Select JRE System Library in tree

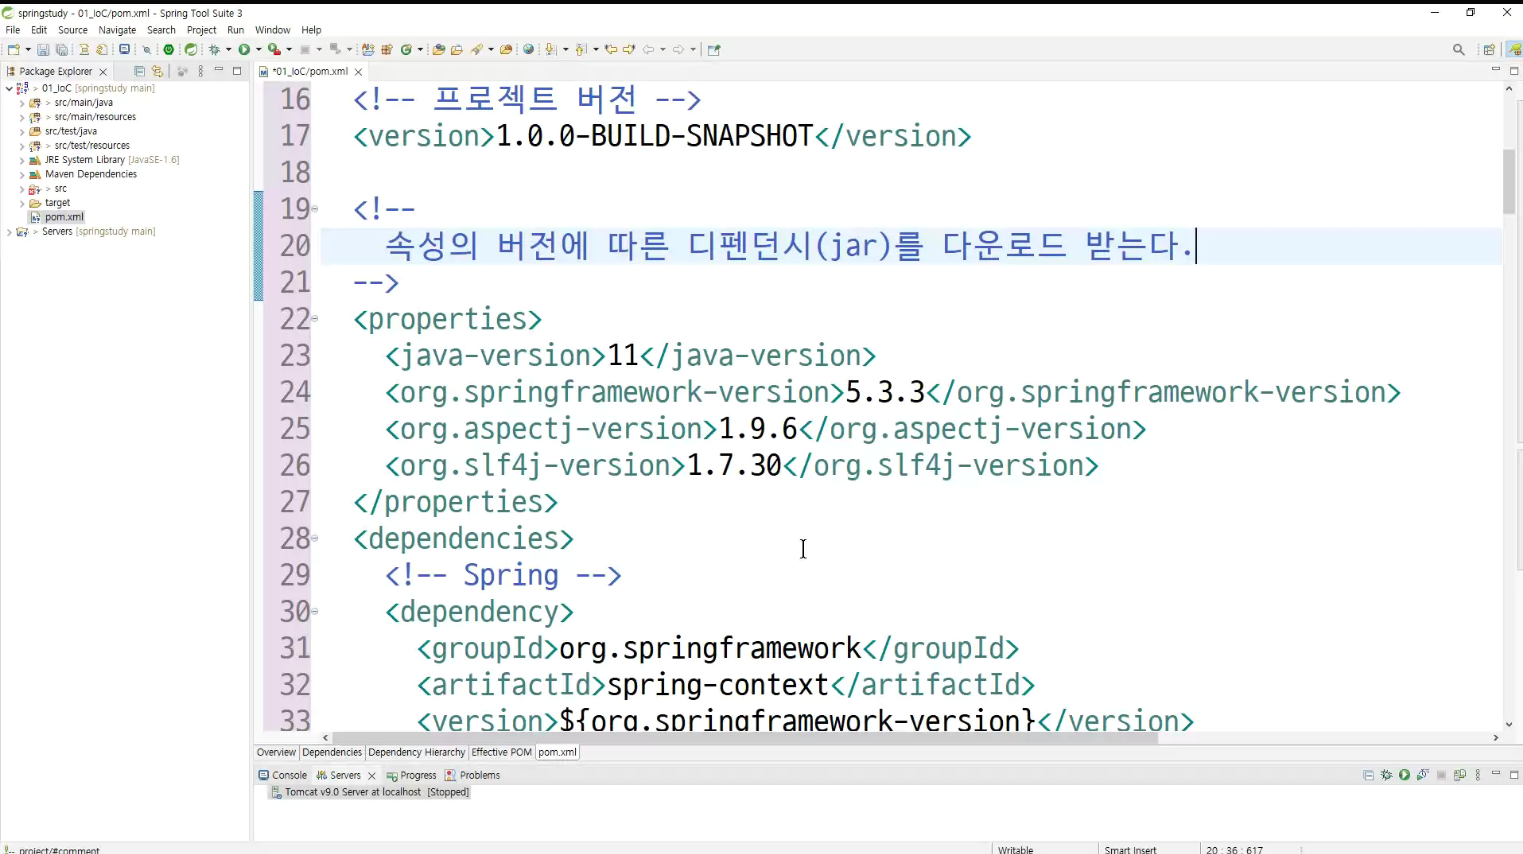tap(104, 160)
